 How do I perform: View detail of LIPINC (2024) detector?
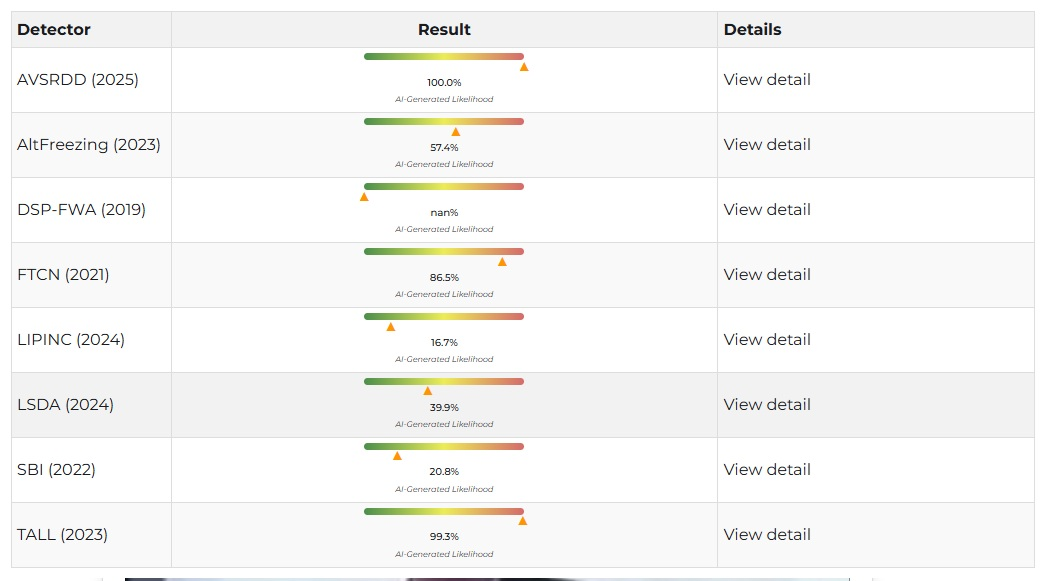[767, 340]
